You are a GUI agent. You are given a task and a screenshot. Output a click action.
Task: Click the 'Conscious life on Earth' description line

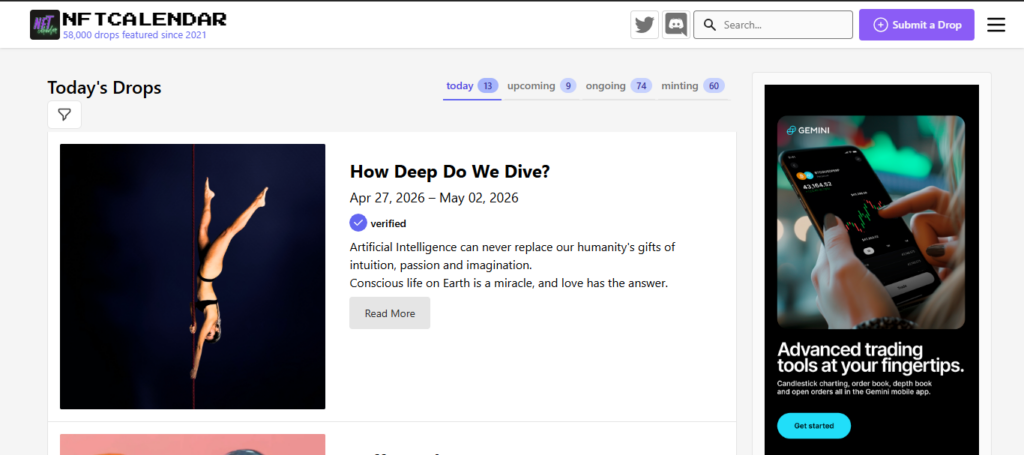click(x=509, y=284)
